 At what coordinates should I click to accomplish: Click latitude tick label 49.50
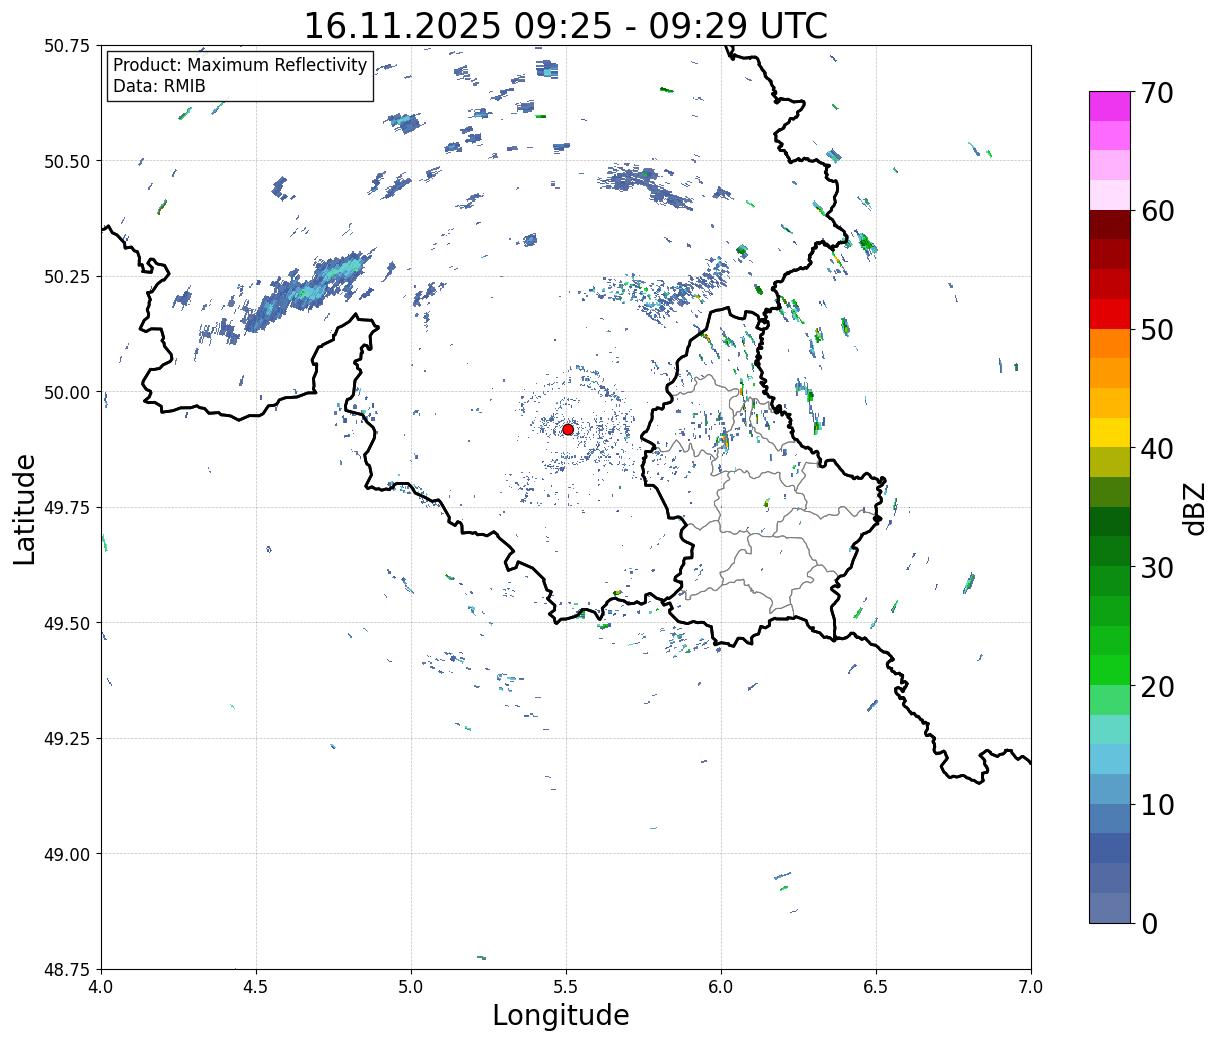67,623
